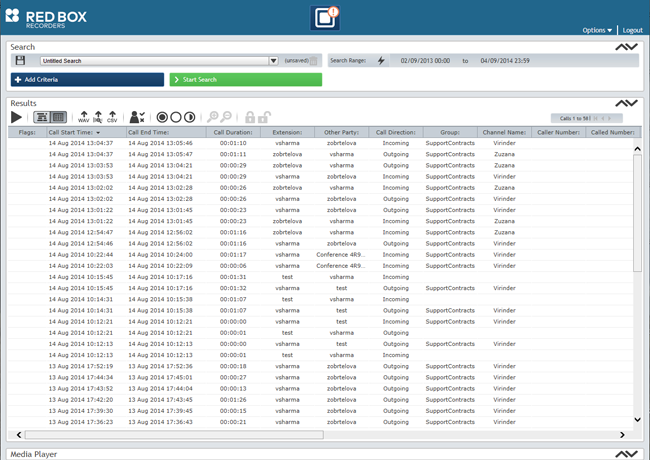Viewport: 650px width, 460px height.
Task: Click the Red Box Recorders logo
Action: tap(46, 18)
